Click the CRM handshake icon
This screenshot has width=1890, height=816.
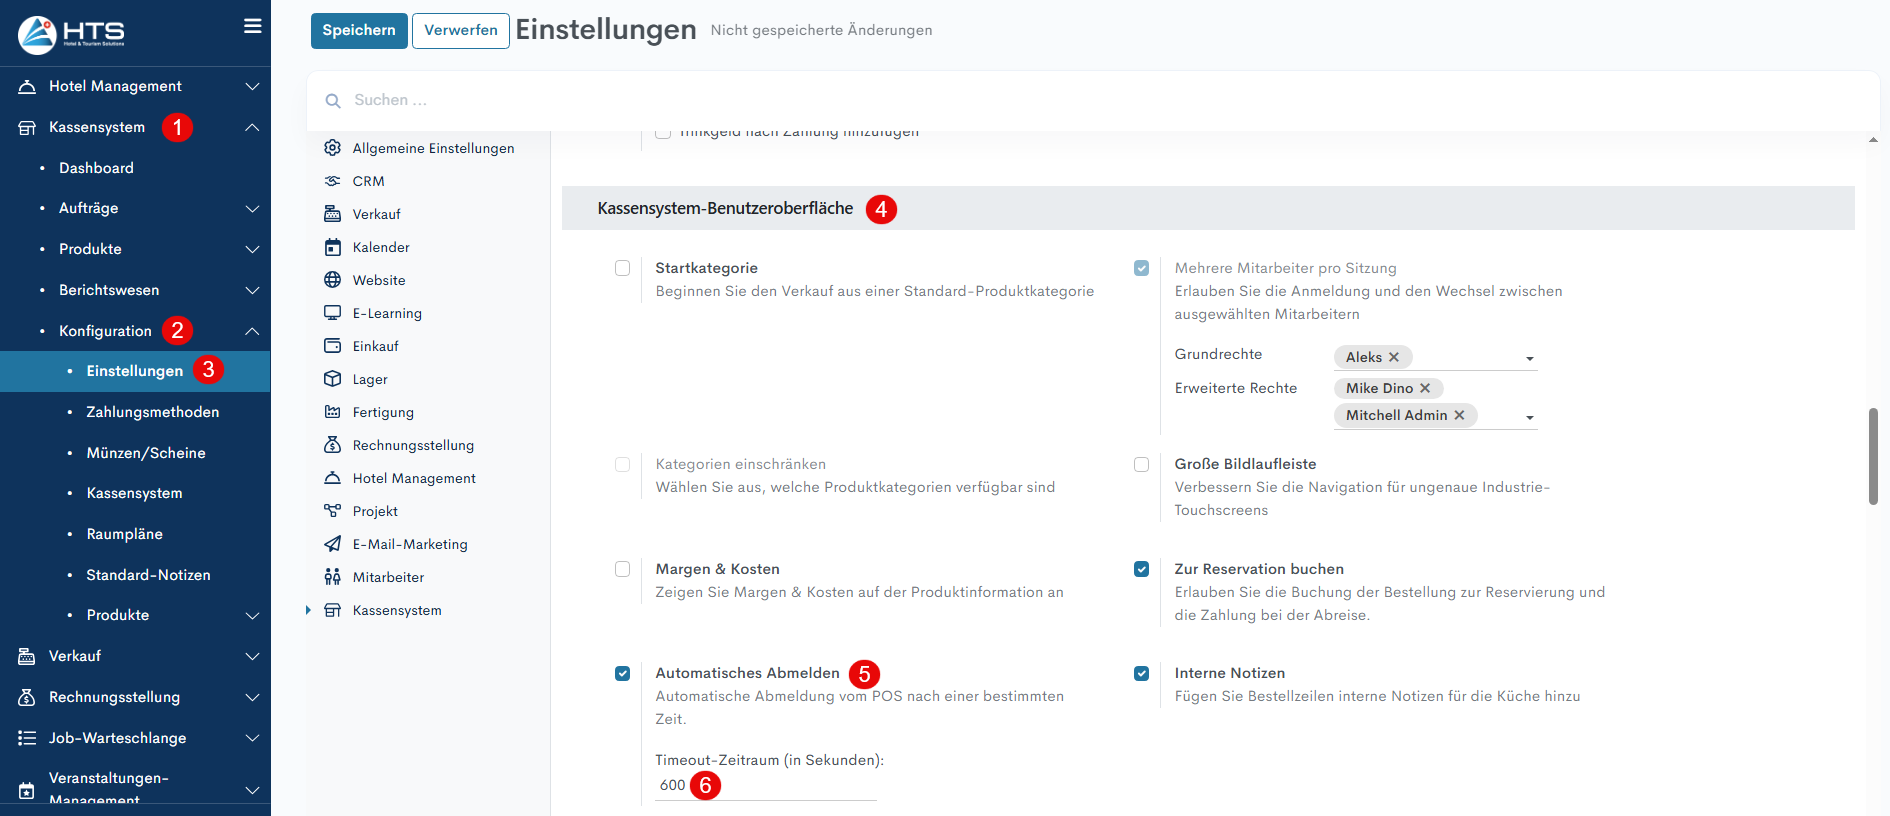point(333,181)
